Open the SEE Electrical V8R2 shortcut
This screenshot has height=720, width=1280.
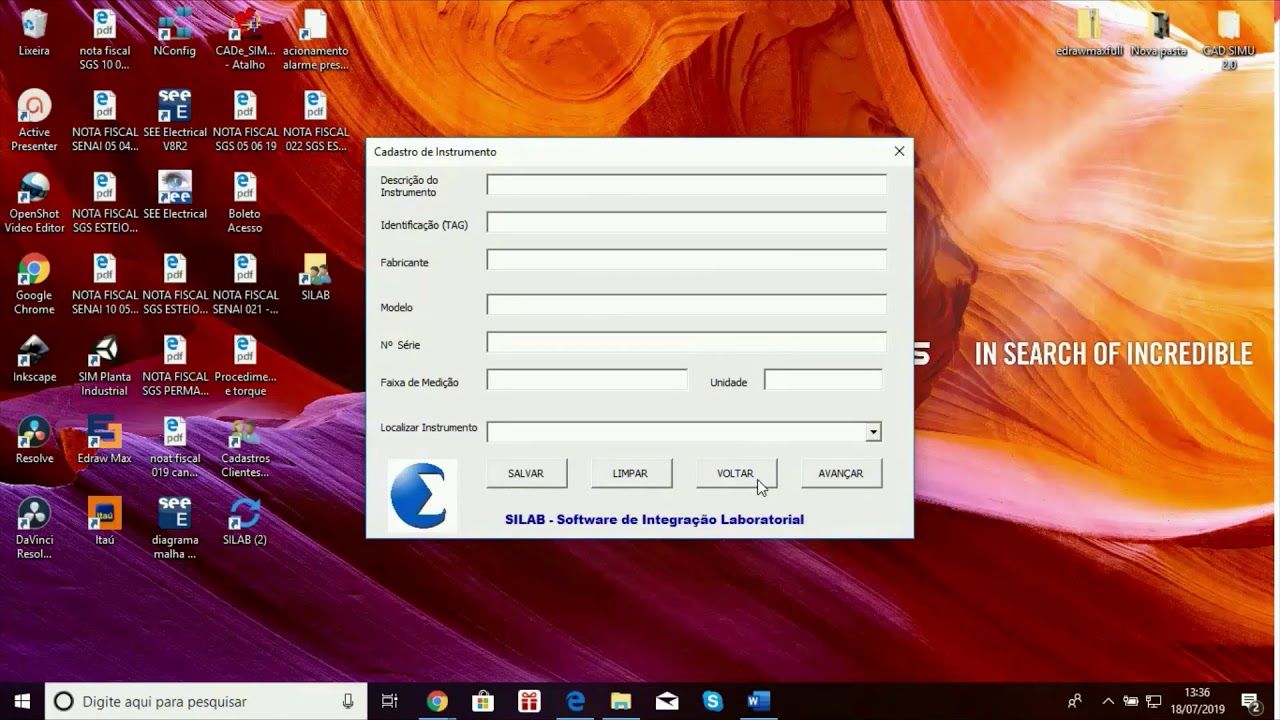click(175, 120)
